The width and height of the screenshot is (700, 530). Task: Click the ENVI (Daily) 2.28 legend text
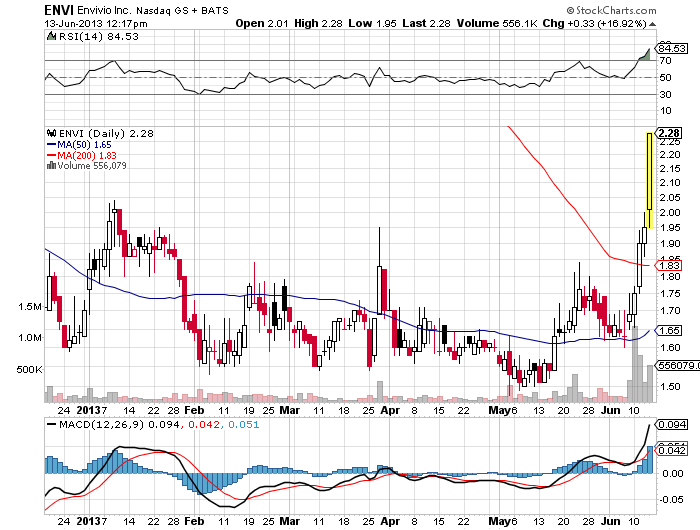click(106, 134)
